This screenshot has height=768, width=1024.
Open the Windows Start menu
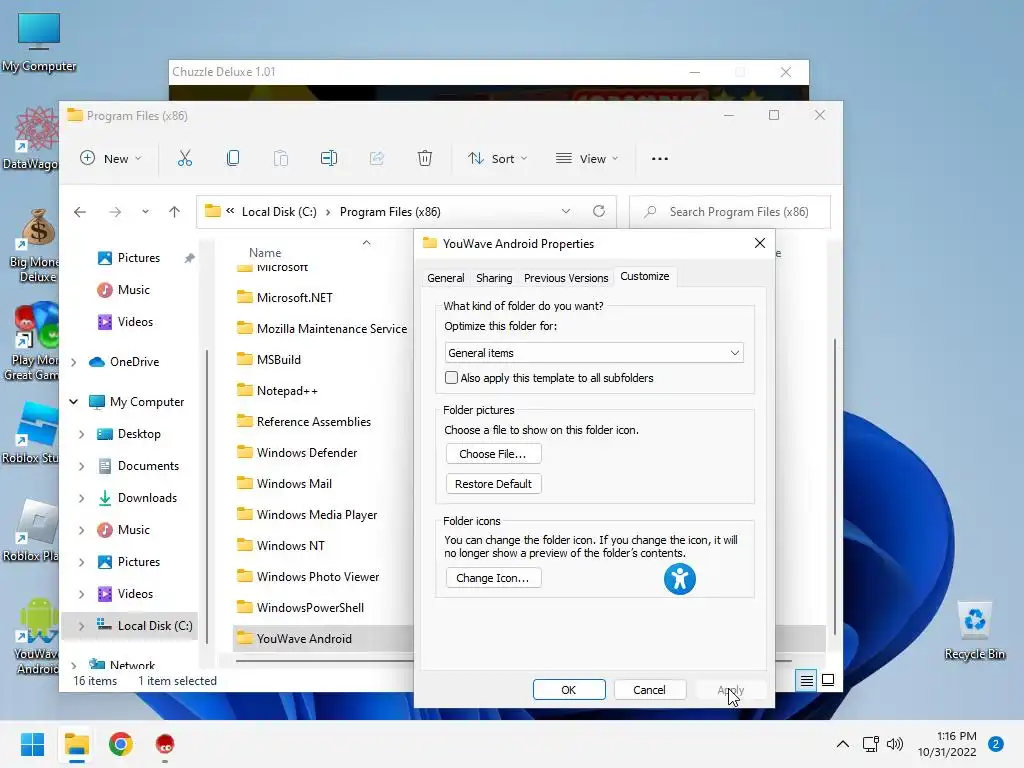[x=32, y=744]
